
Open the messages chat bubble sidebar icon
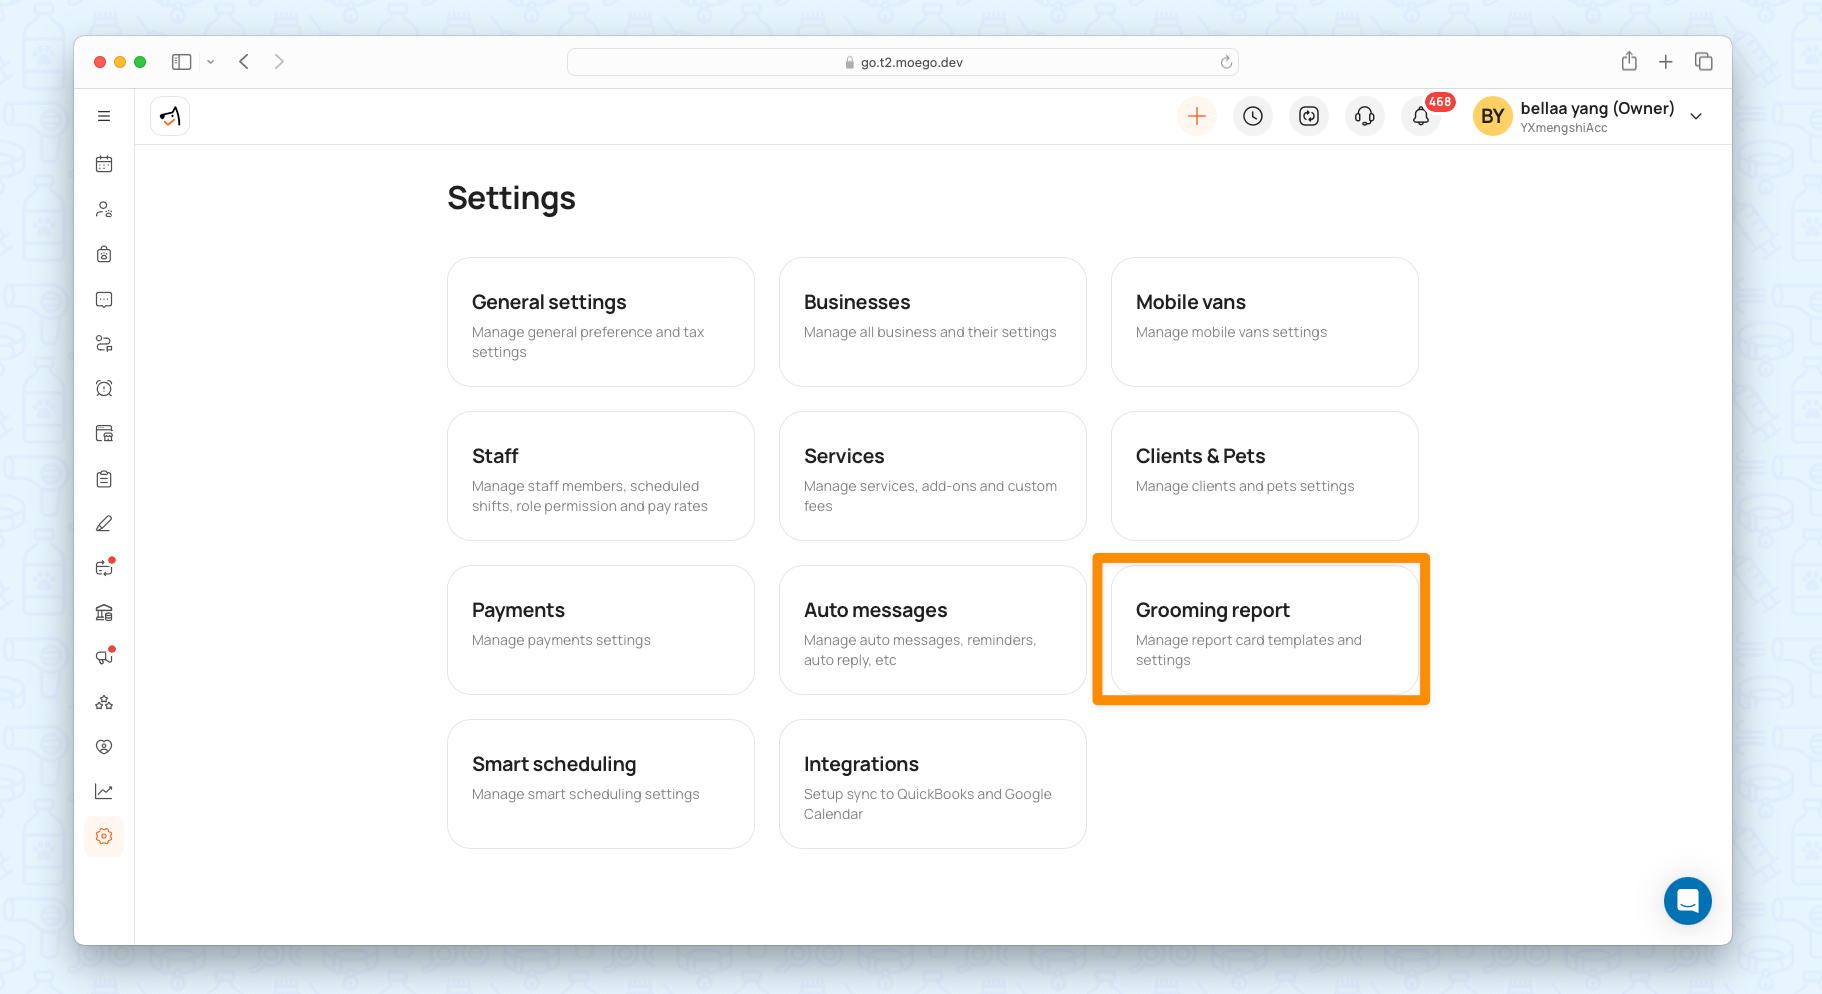[x=104, y=299]
